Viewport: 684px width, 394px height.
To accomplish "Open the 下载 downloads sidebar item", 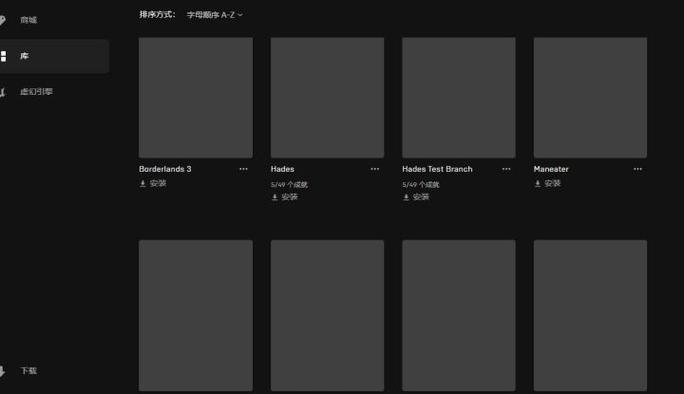I will (x=28, y=371).
